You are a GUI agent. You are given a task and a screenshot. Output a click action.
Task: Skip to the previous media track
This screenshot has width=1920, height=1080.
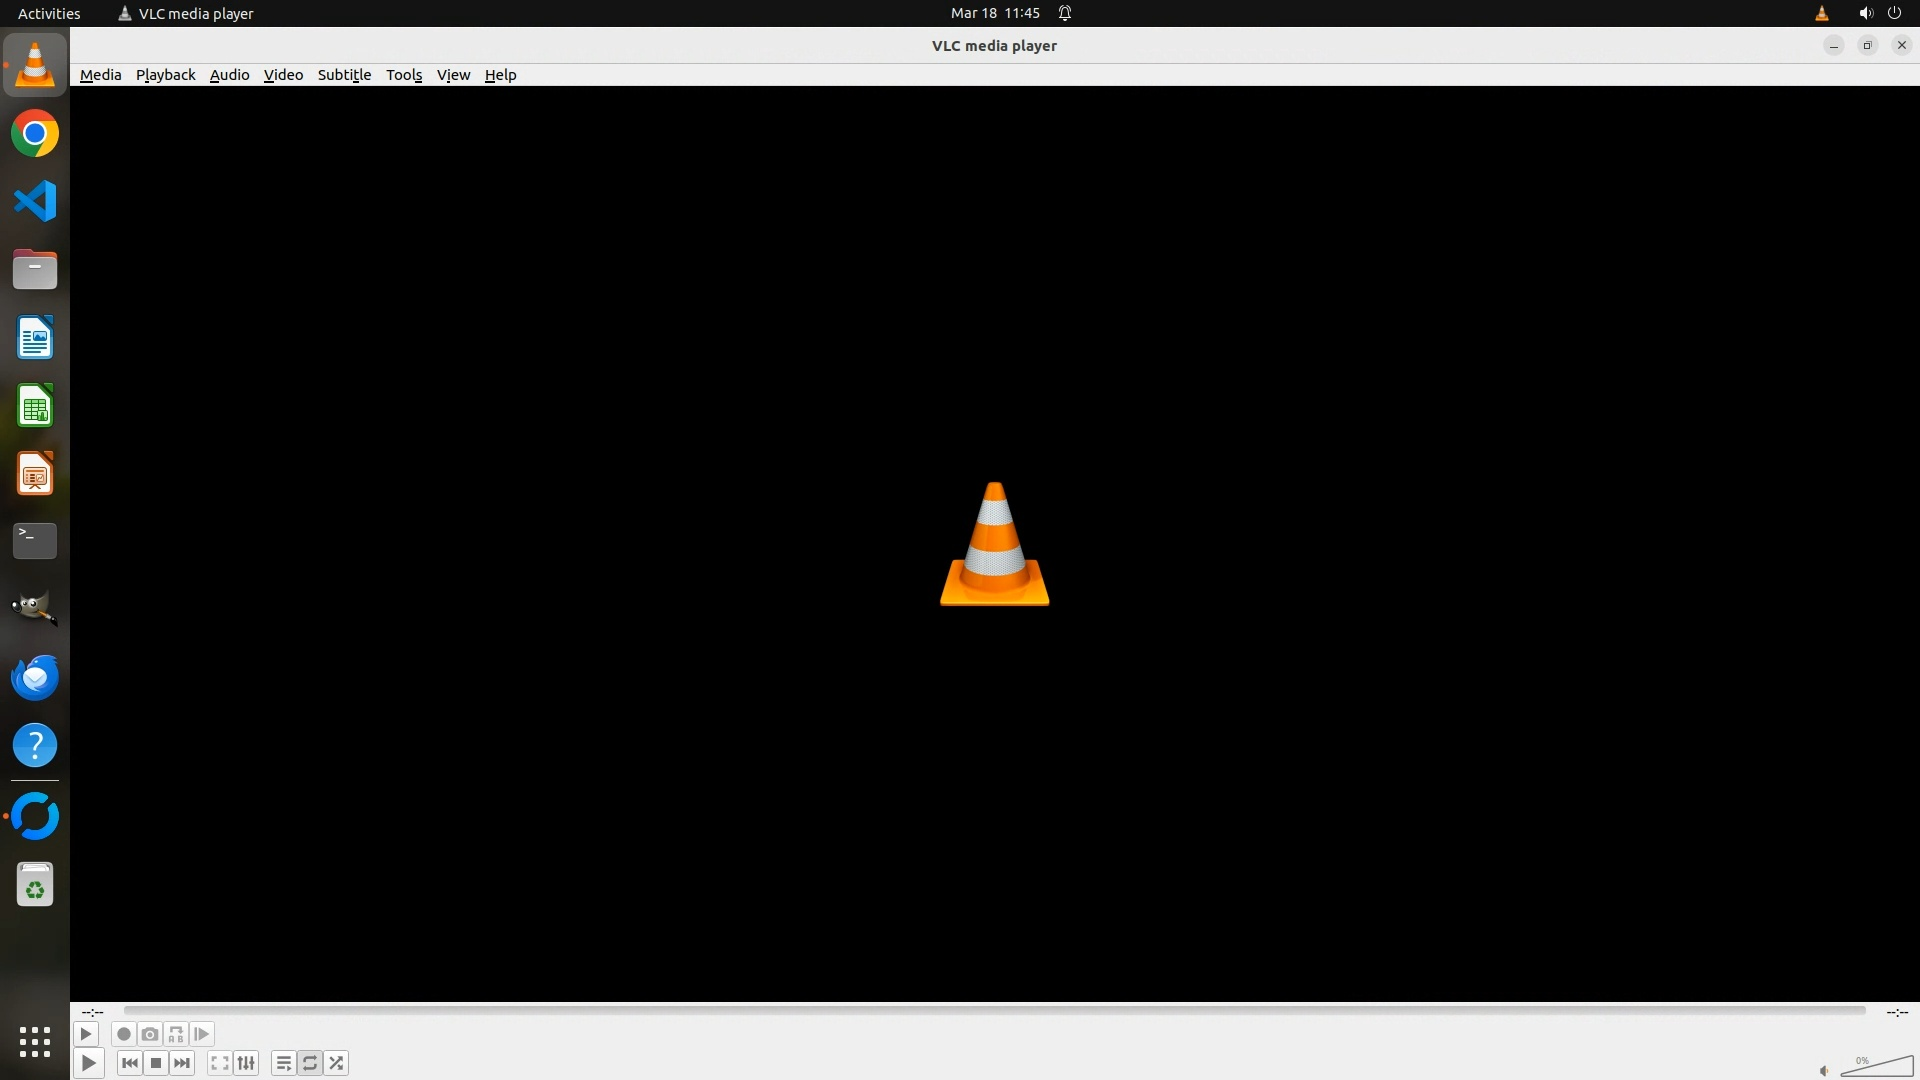[129, 1063]
